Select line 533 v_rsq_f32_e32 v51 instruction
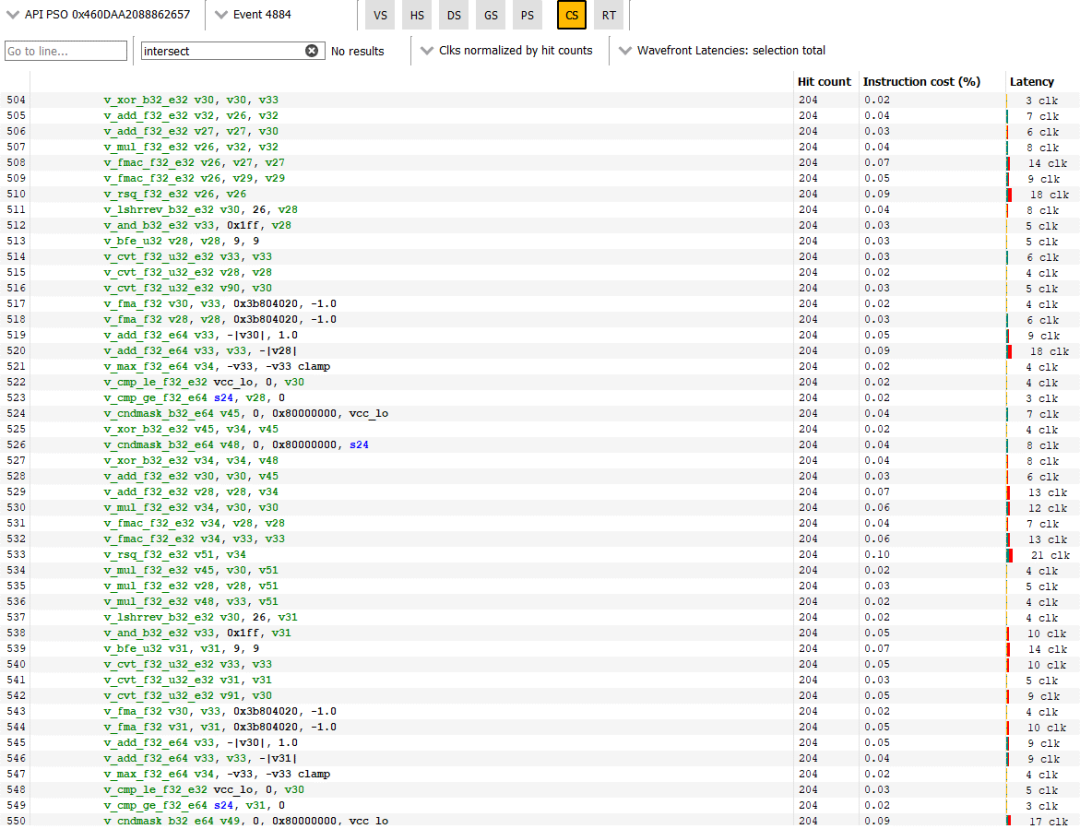 click(x=174, y=554)
